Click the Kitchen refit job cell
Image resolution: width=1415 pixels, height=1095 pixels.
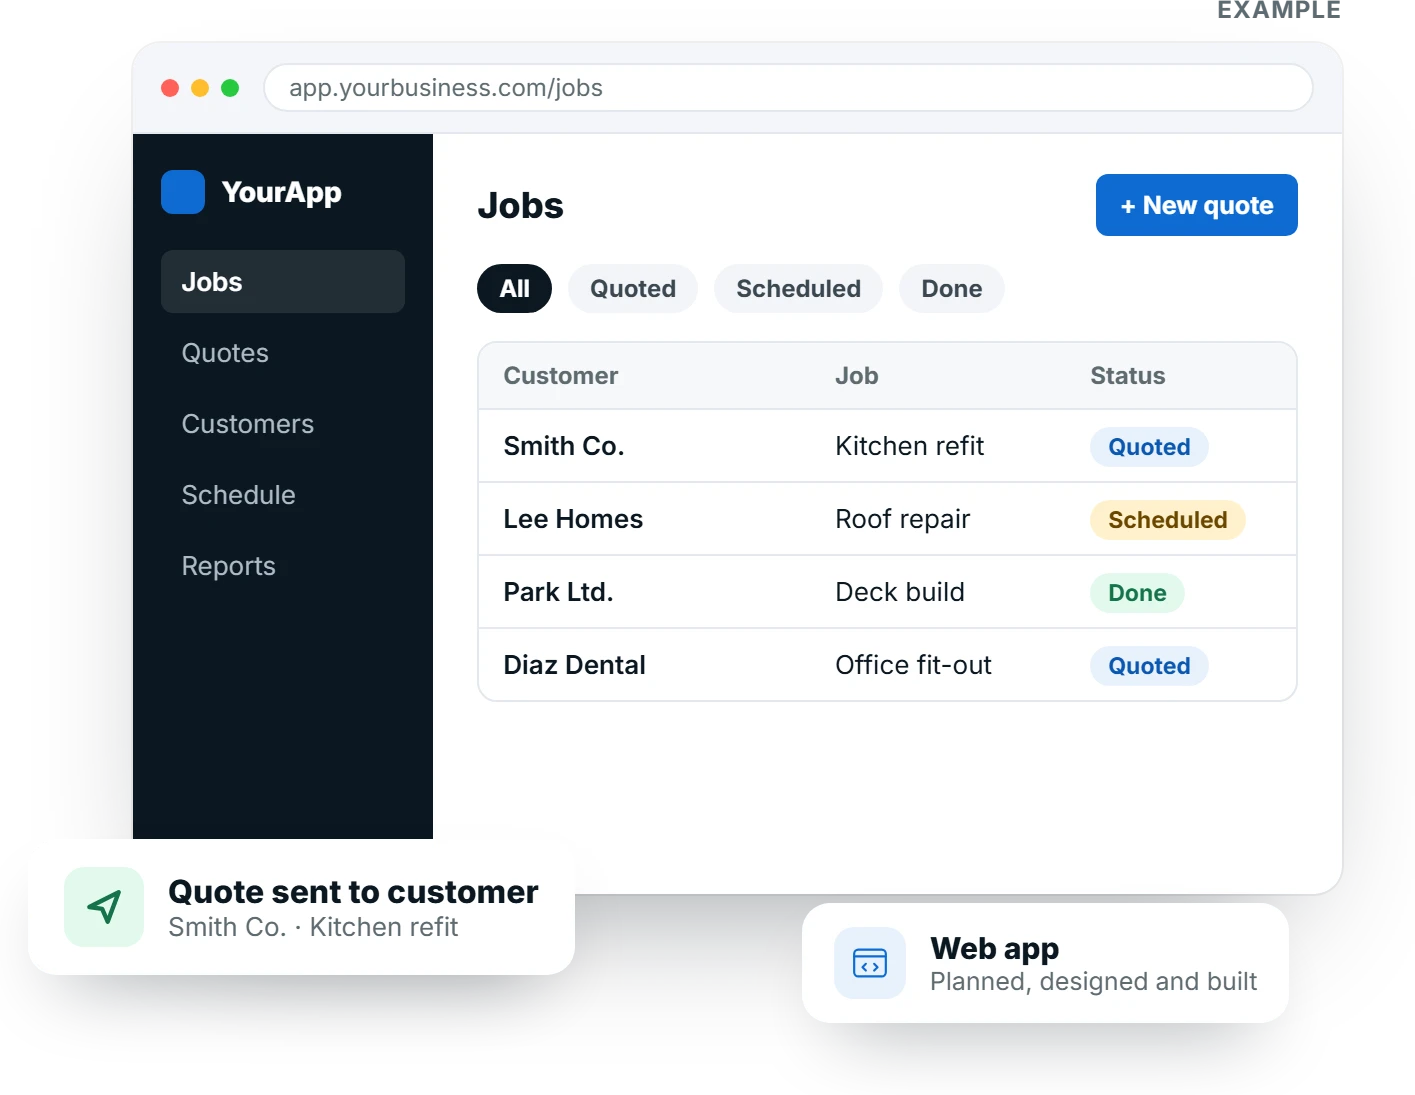(x=910, y=446)
